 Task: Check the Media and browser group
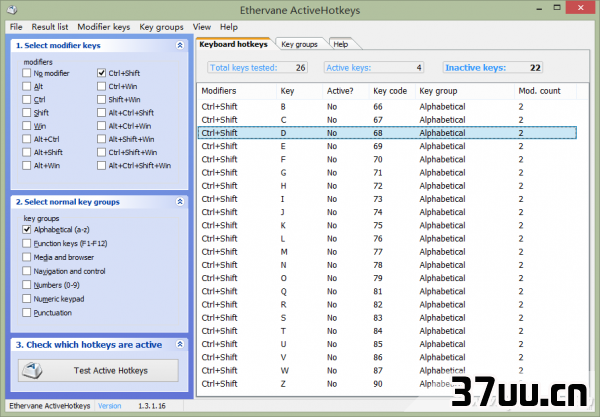26,257
